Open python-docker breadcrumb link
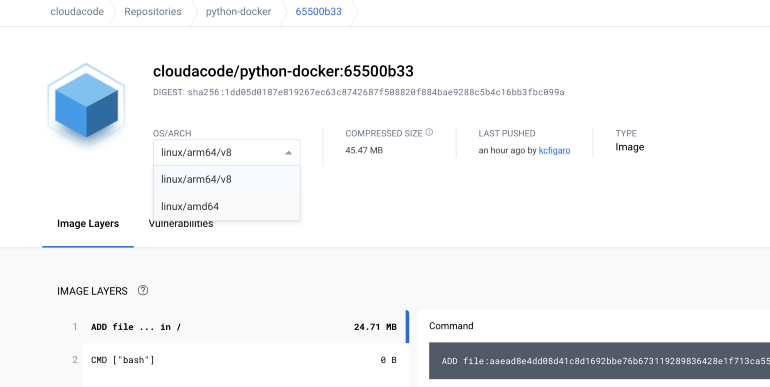This screenshot has width=770, height=387. pos(238,12)
